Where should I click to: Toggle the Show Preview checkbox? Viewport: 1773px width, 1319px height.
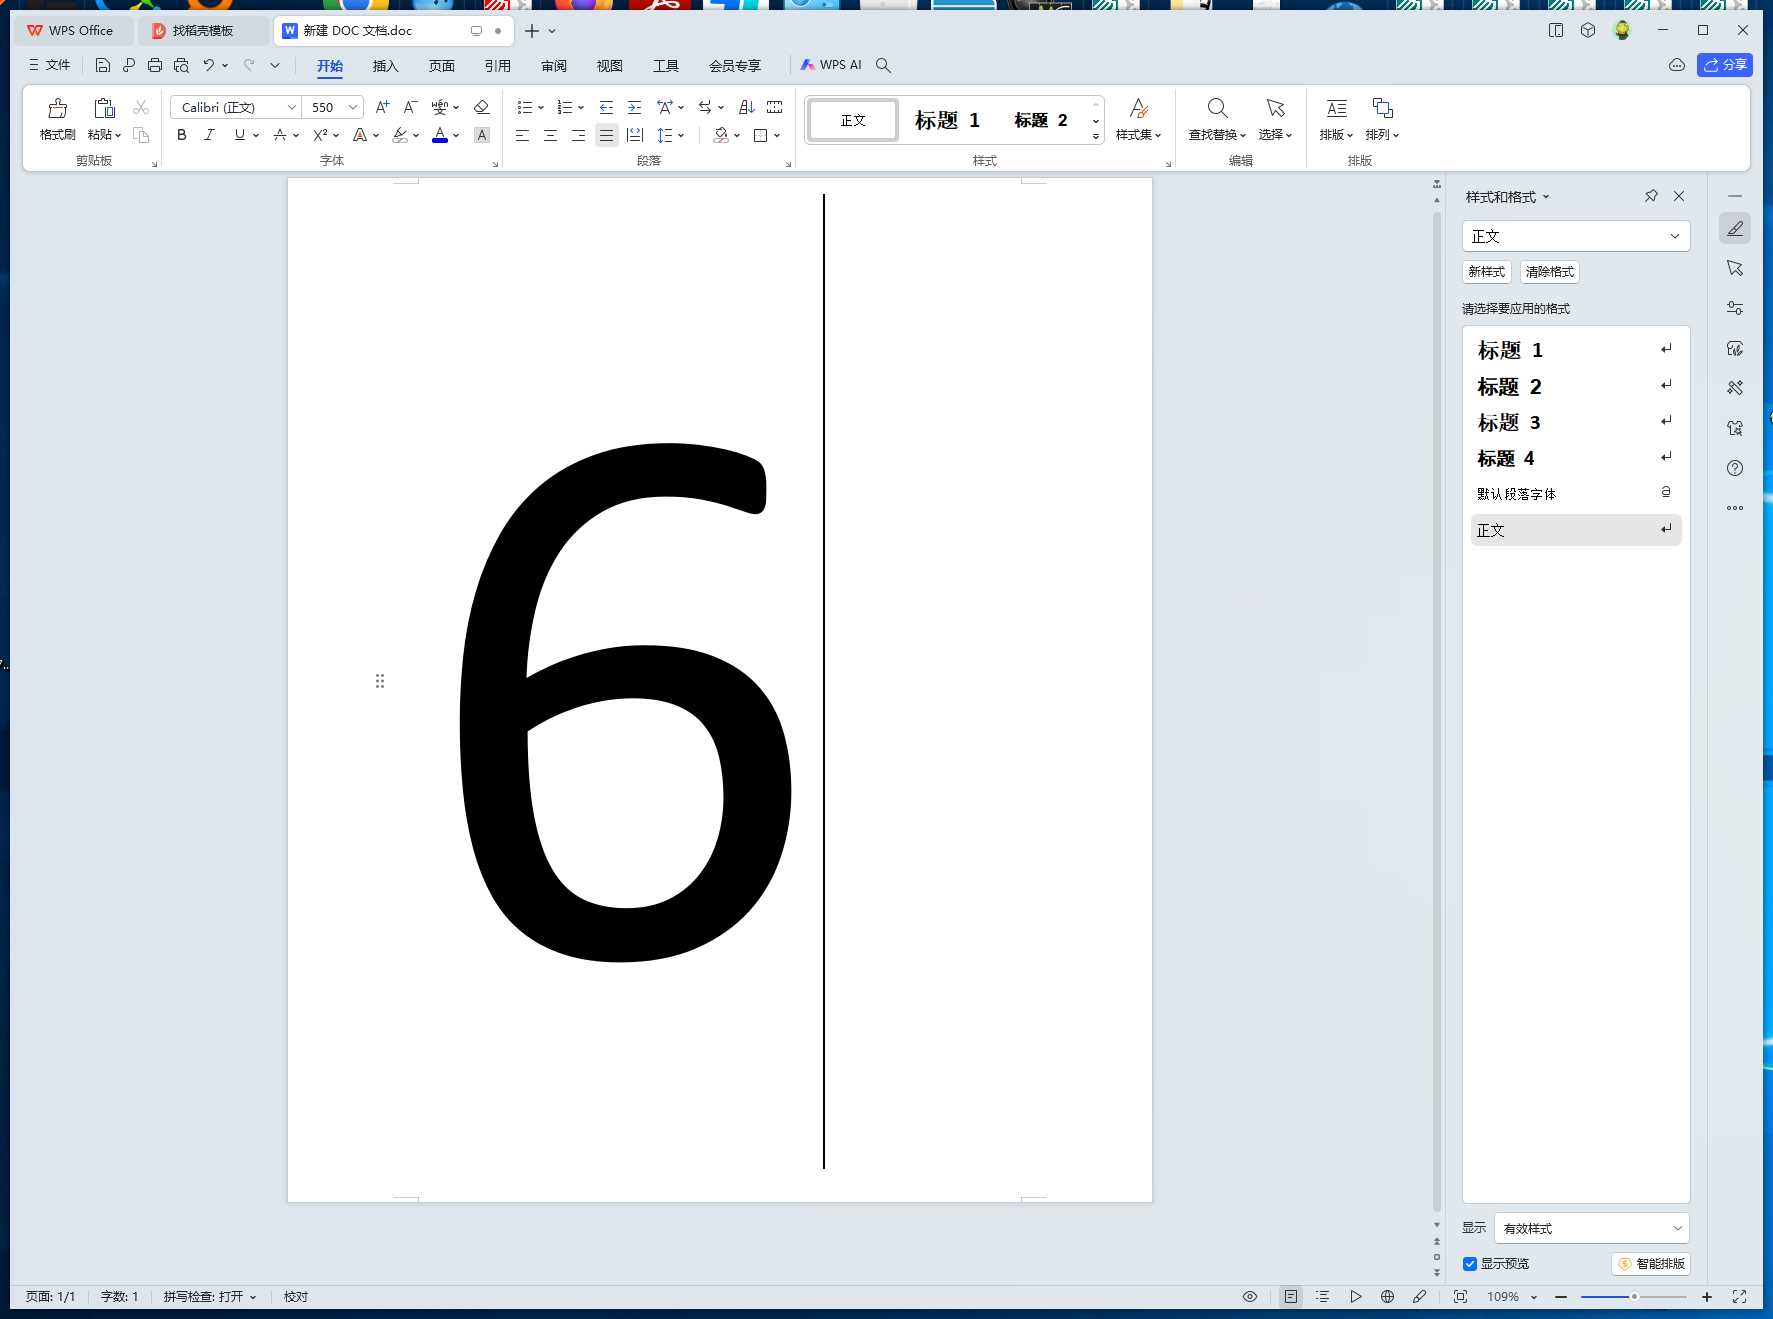pos(1470,1263)
